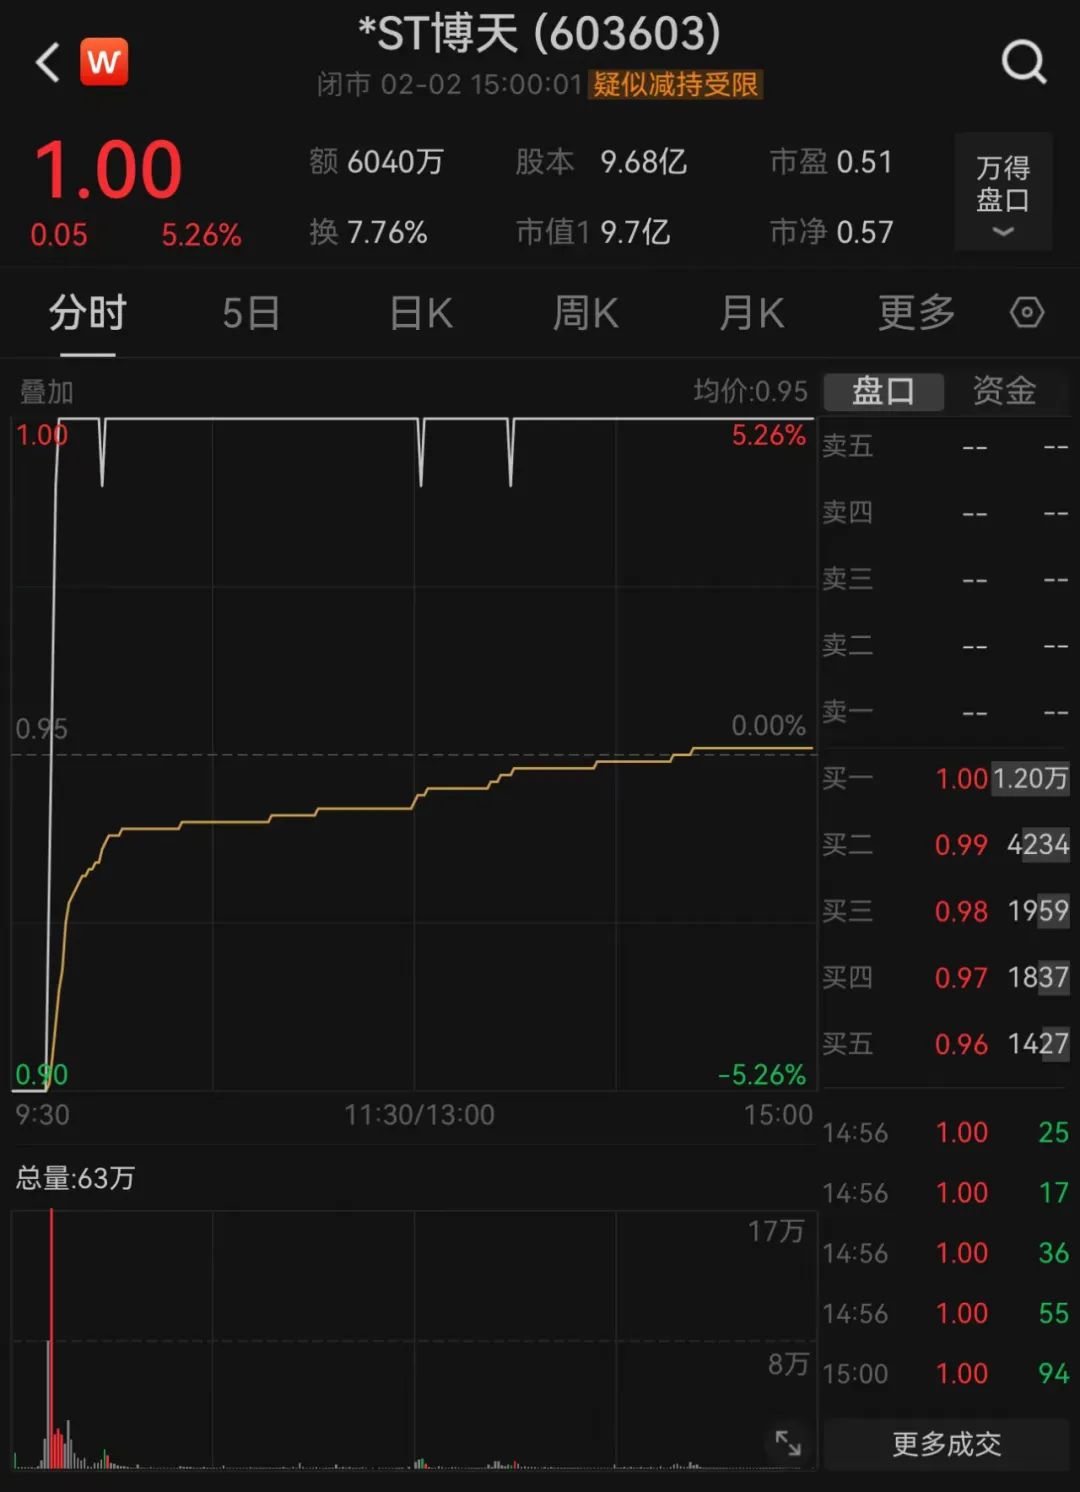The image size is (1080, 1492).
Task: Tap the Wind app logo icon
Action: point(105,62)
